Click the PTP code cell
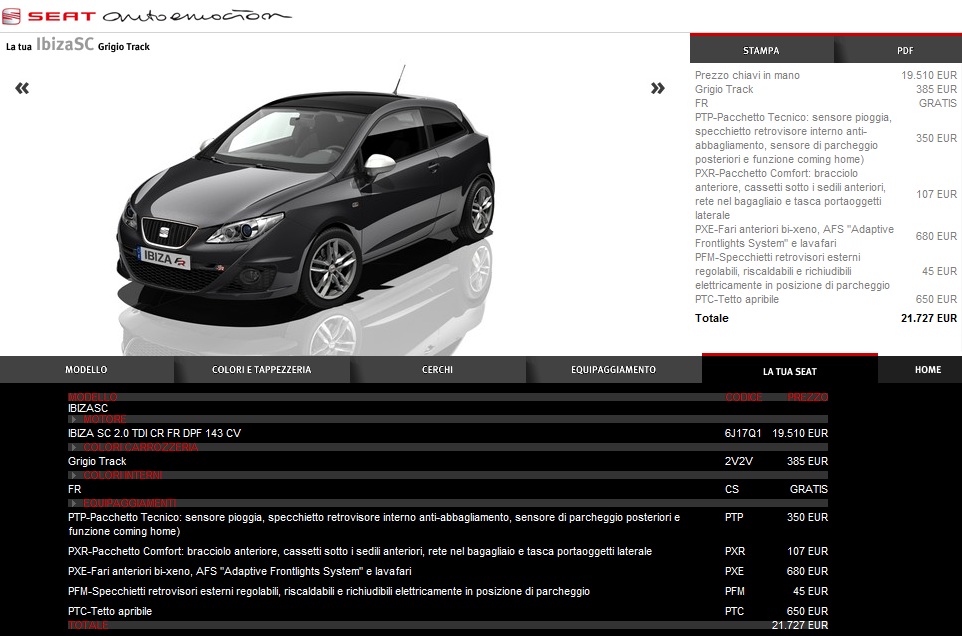 (x=734, y=517)
